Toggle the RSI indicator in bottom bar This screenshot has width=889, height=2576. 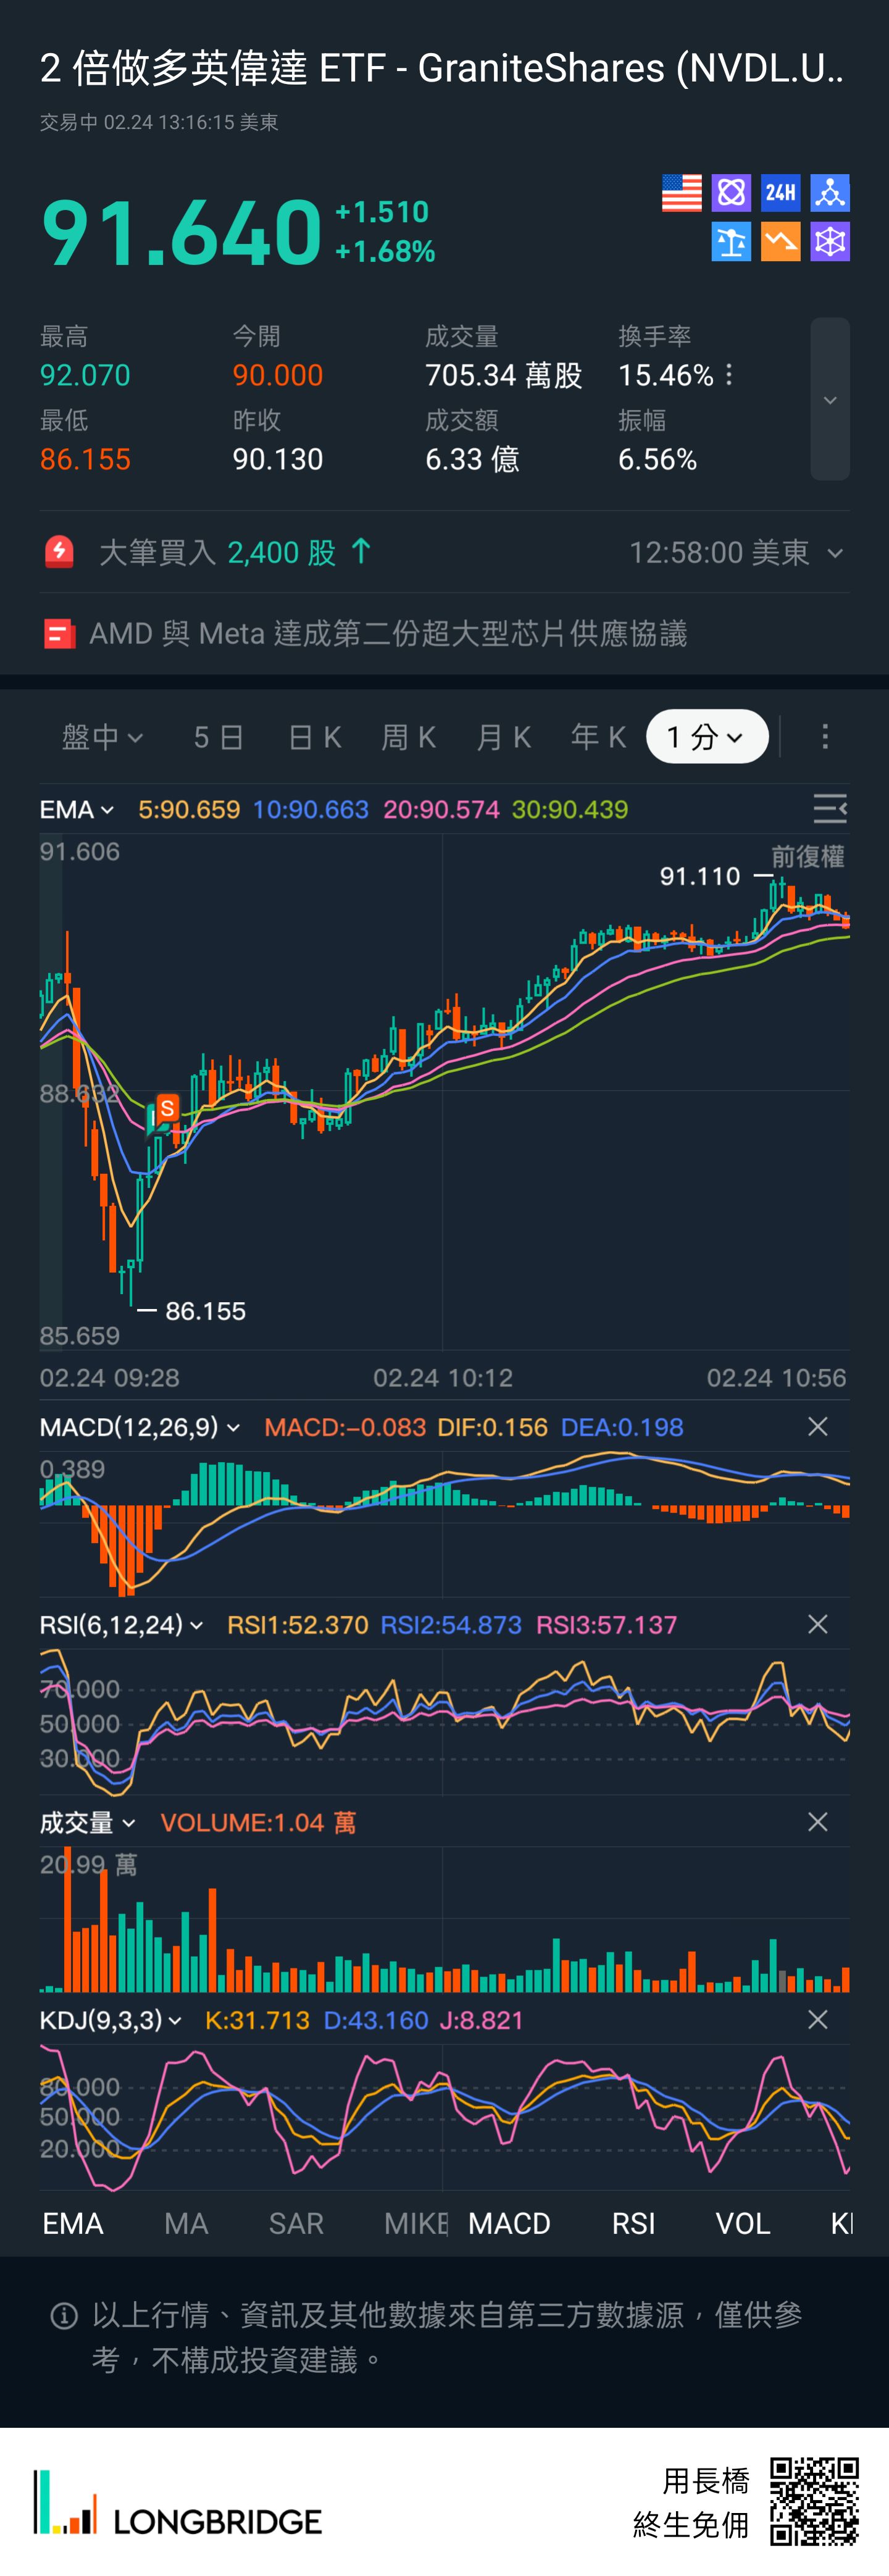pyautogui.click(x=633, y=2223)
